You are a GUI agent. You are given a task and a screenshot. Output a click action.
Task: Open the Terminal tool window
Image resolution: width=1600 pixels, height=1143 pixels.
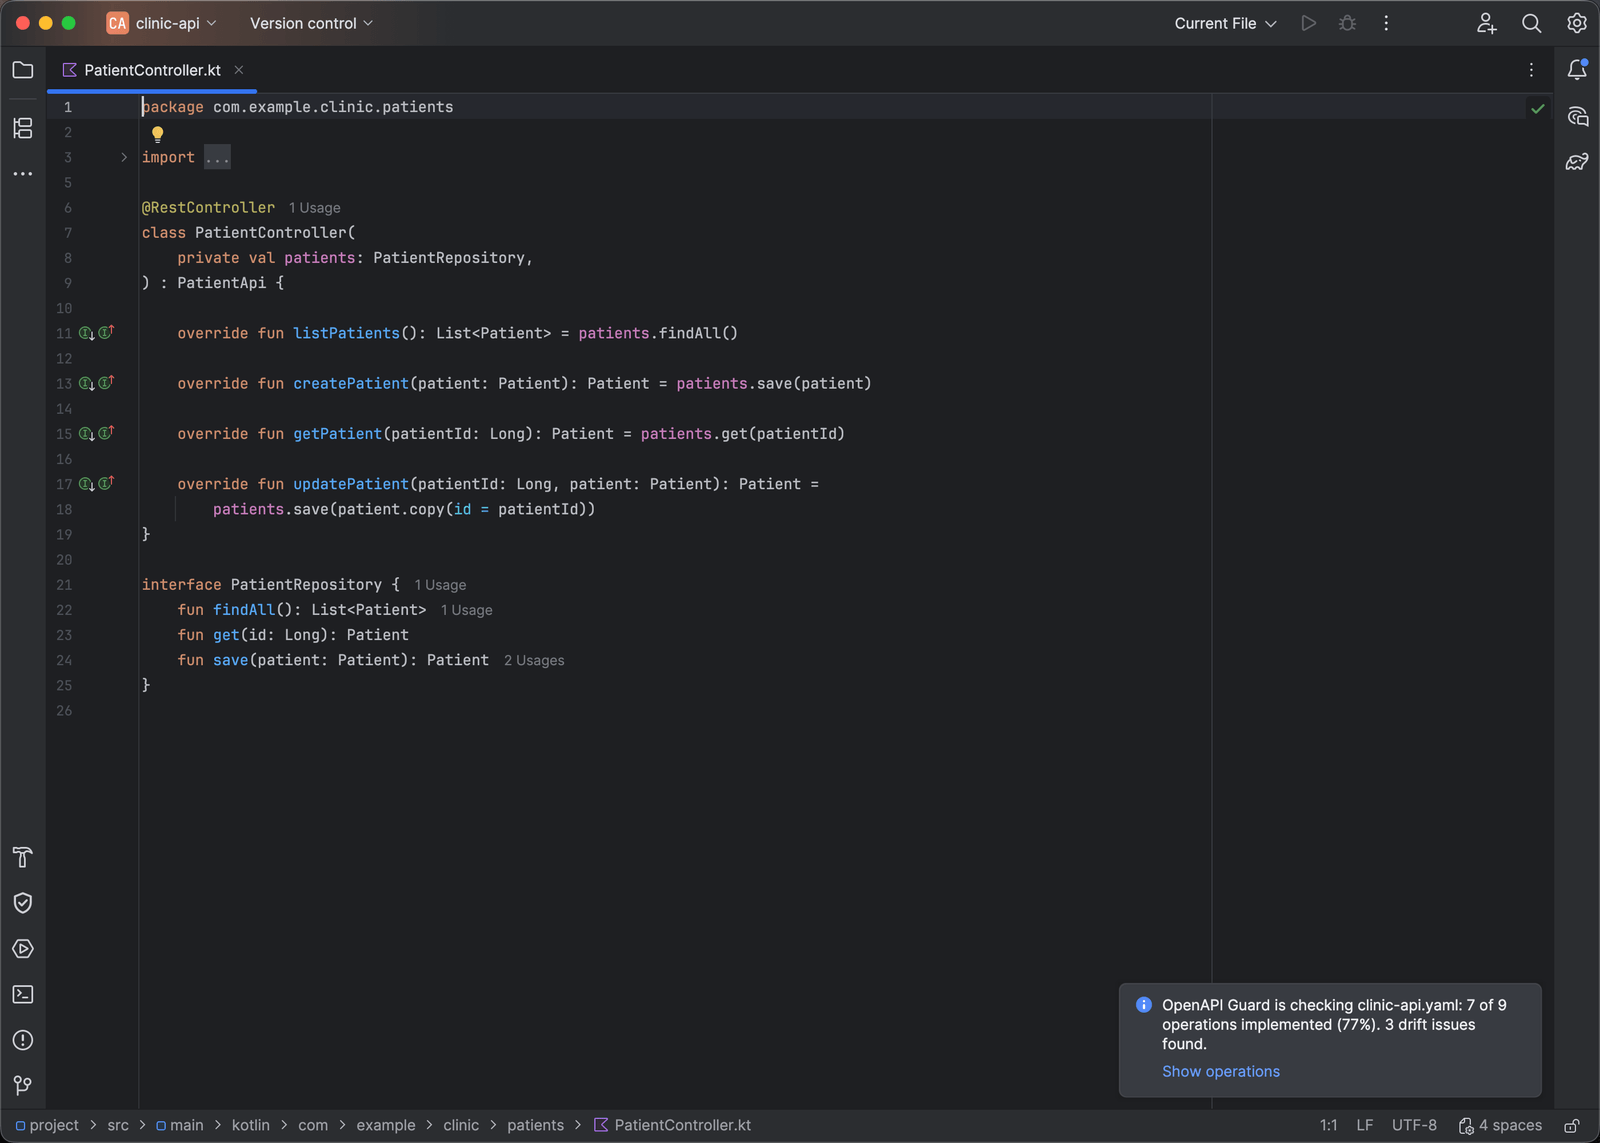23,994
